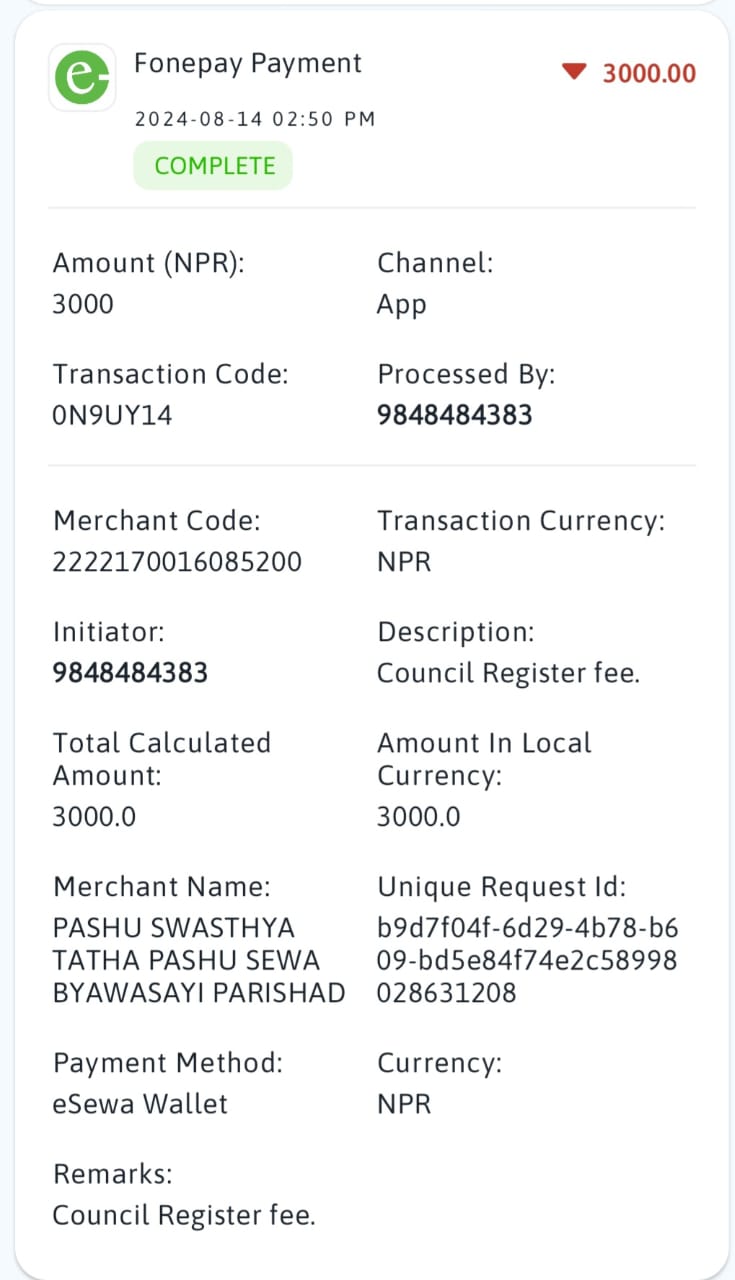Click the red down-triangle debit indicator
The image size is (735, 1280).
click(573, 73)
